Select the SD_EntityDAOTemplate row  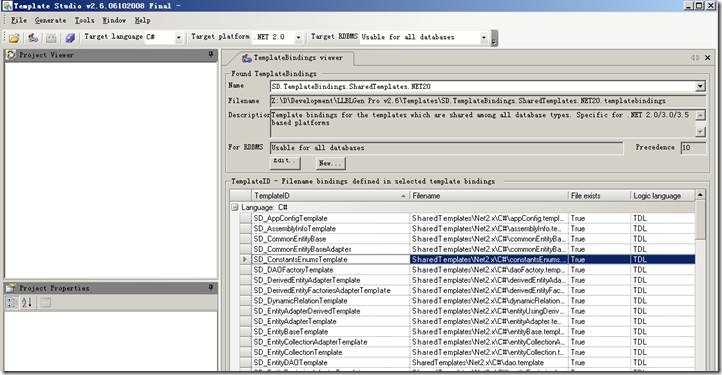point(467,363)
